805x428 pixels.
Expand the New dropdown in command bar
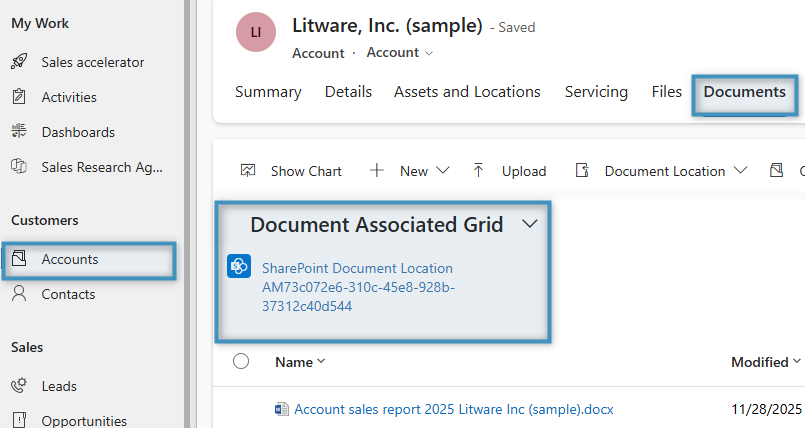[442, 171]
